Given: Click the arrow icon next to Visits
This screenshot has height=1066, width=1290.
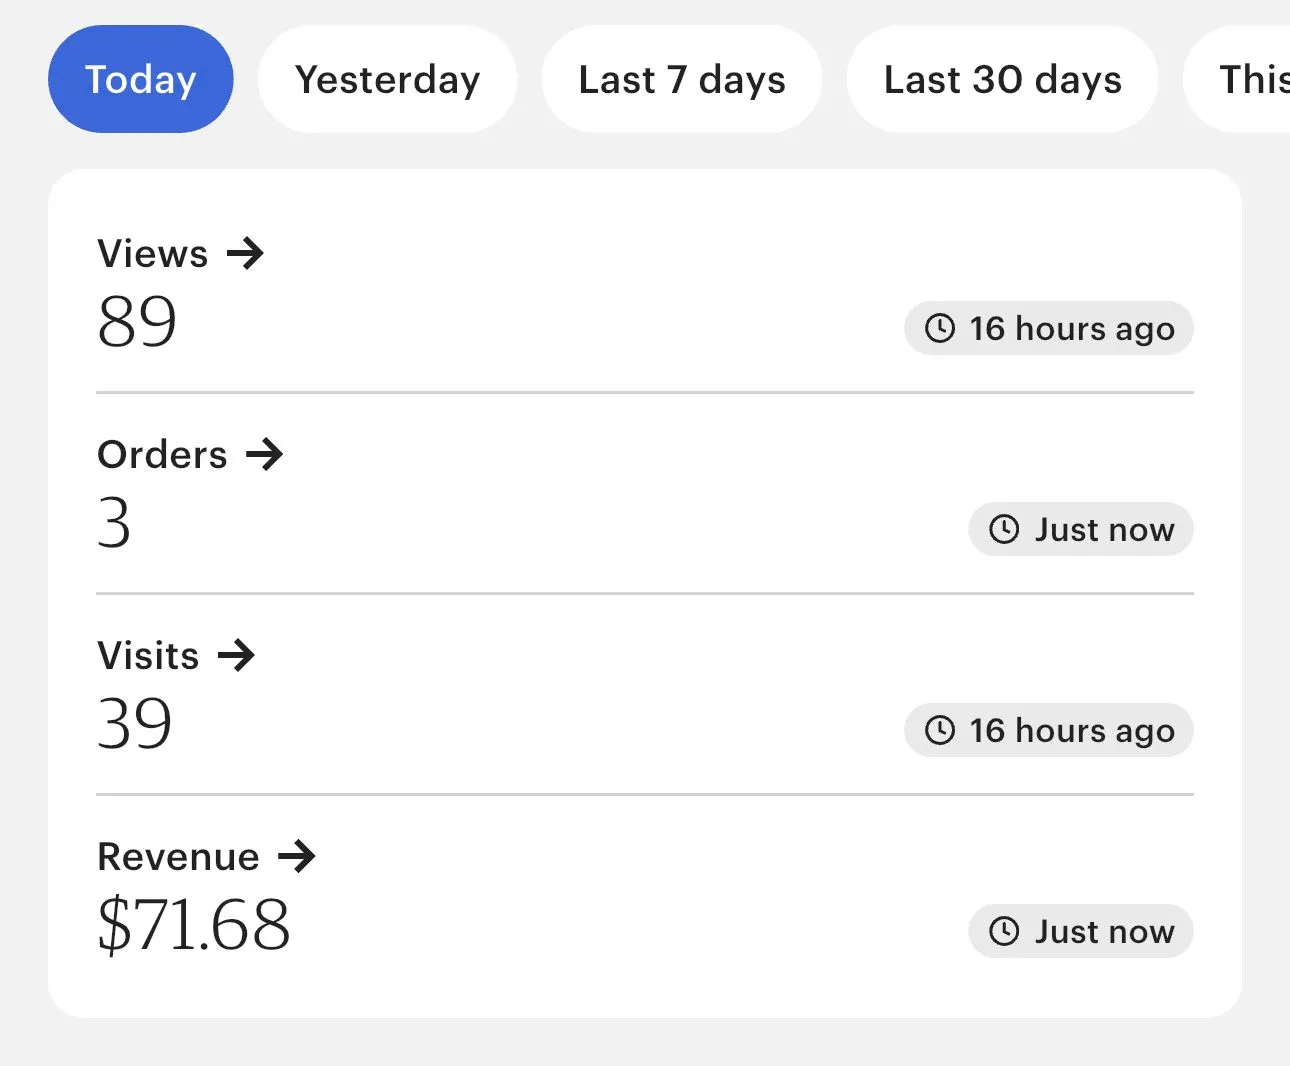Looking at the screenshot, I should 237,656.
